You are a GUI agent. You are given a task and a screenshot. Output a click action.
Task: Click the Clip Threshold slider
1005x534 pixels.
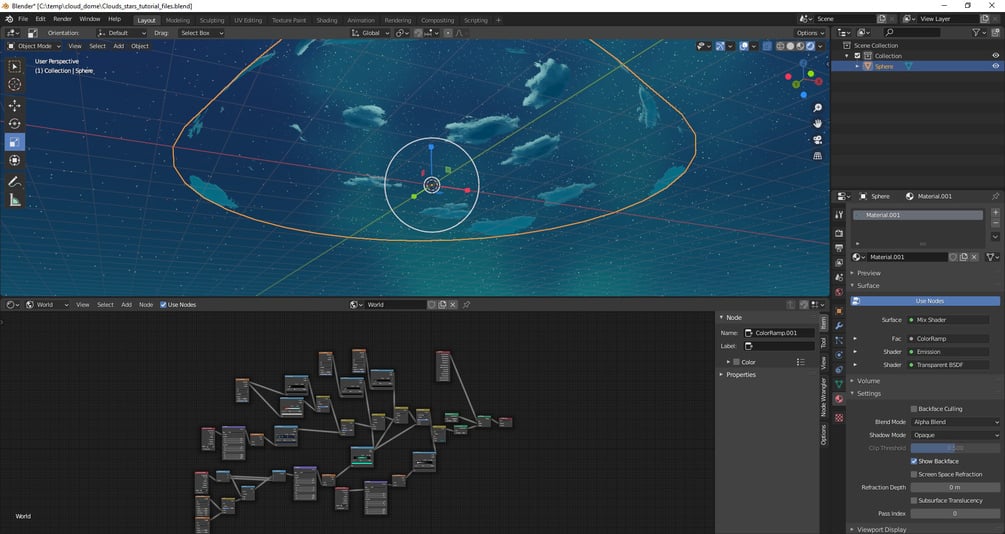point(955,448)
